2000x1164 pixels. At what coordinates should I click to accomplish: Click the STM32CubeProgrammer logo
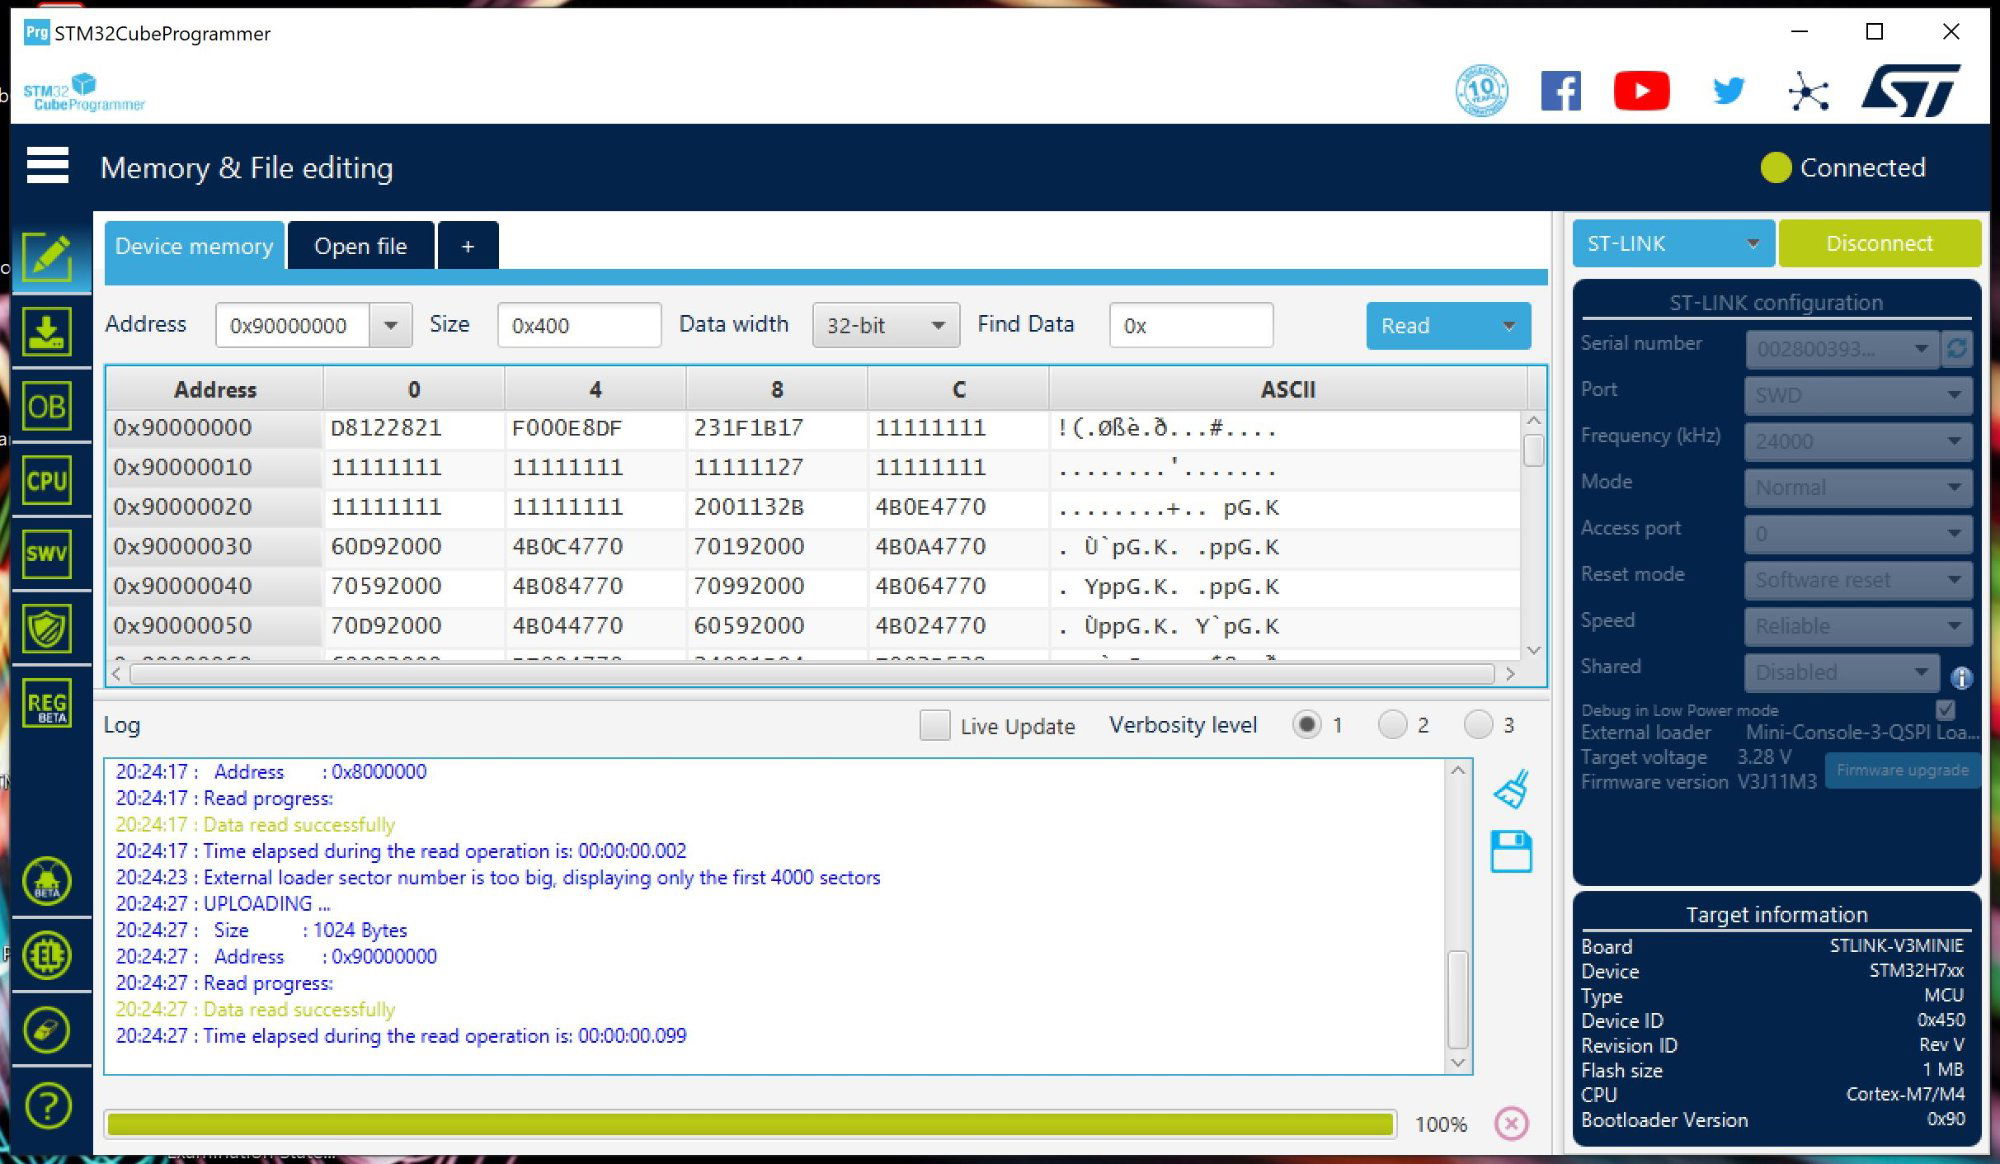pos(84,91)
